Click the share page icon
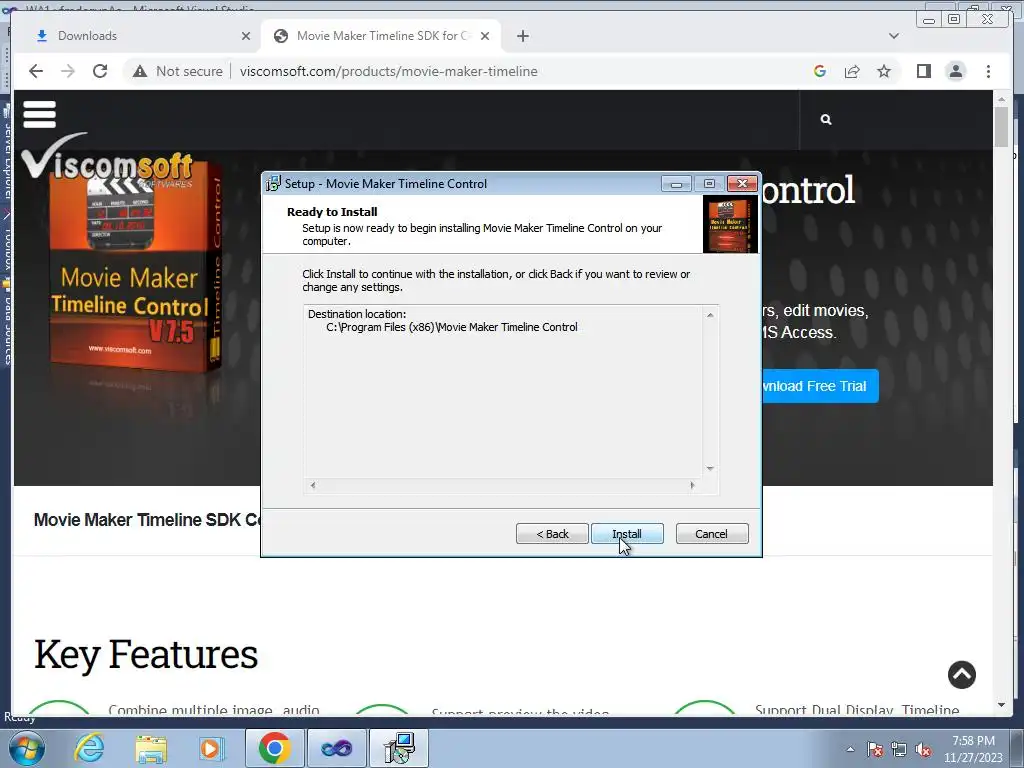This screenshot has width=1024, height=768. click(852, 71)
